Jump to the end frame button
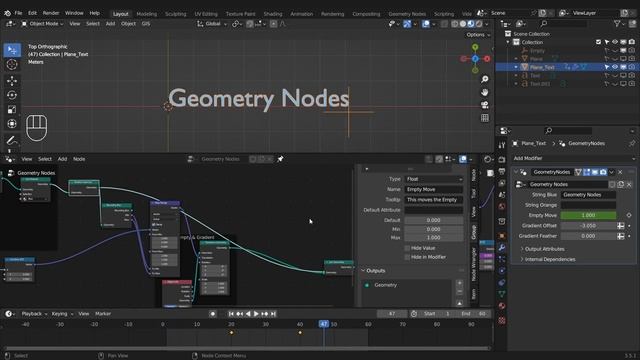 pyautogui.click(x=273, y=314)
